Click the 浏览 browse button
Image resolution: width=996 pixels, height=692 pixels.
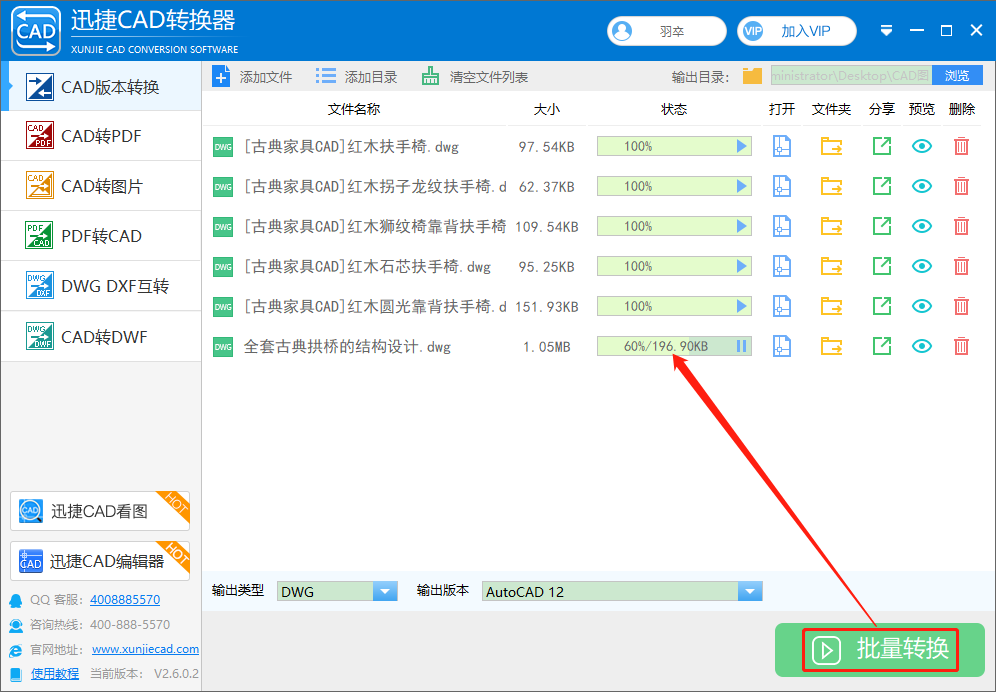pyautogui.click(x=957, y=76)
